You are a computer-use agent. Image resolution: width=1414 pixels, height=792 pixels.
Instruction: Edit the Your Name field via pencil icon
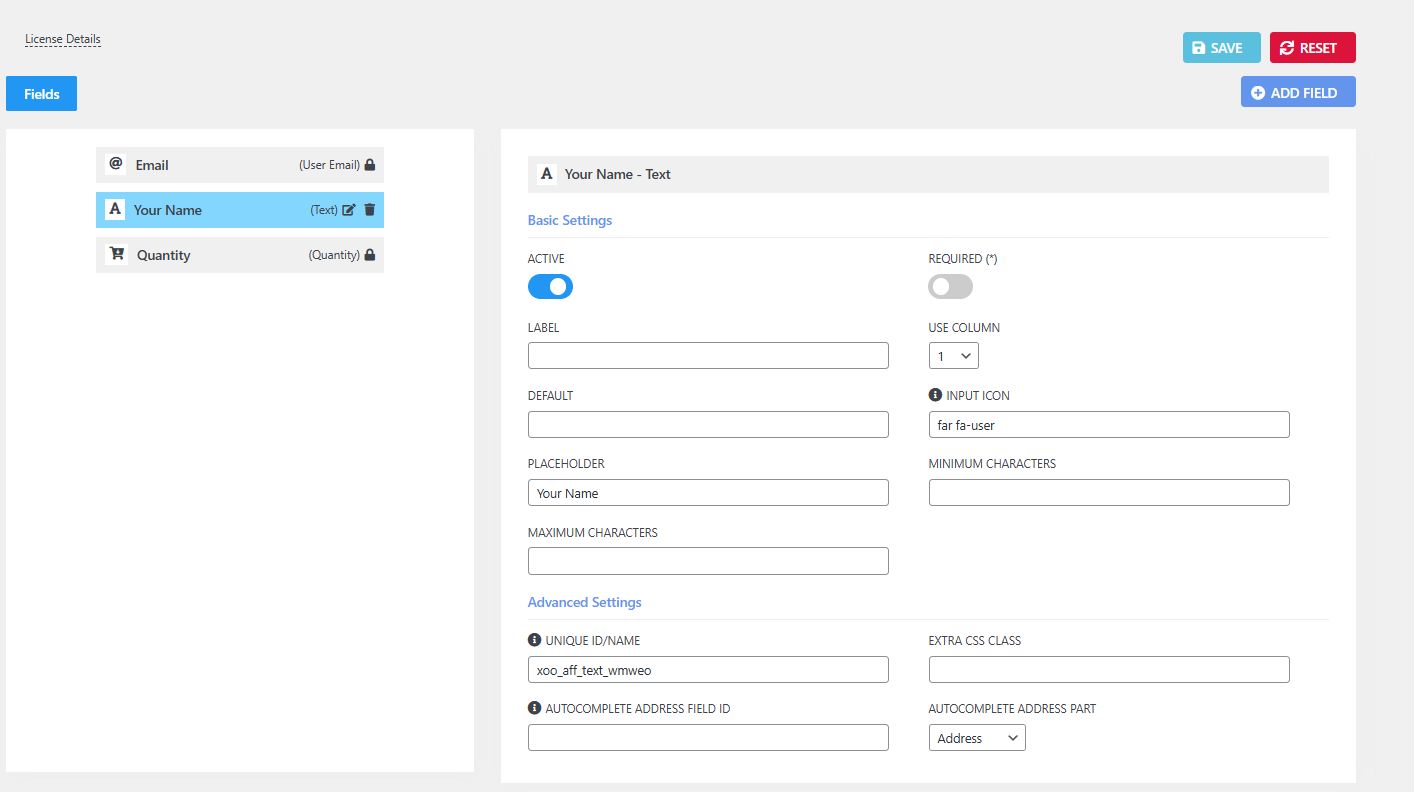349,210
